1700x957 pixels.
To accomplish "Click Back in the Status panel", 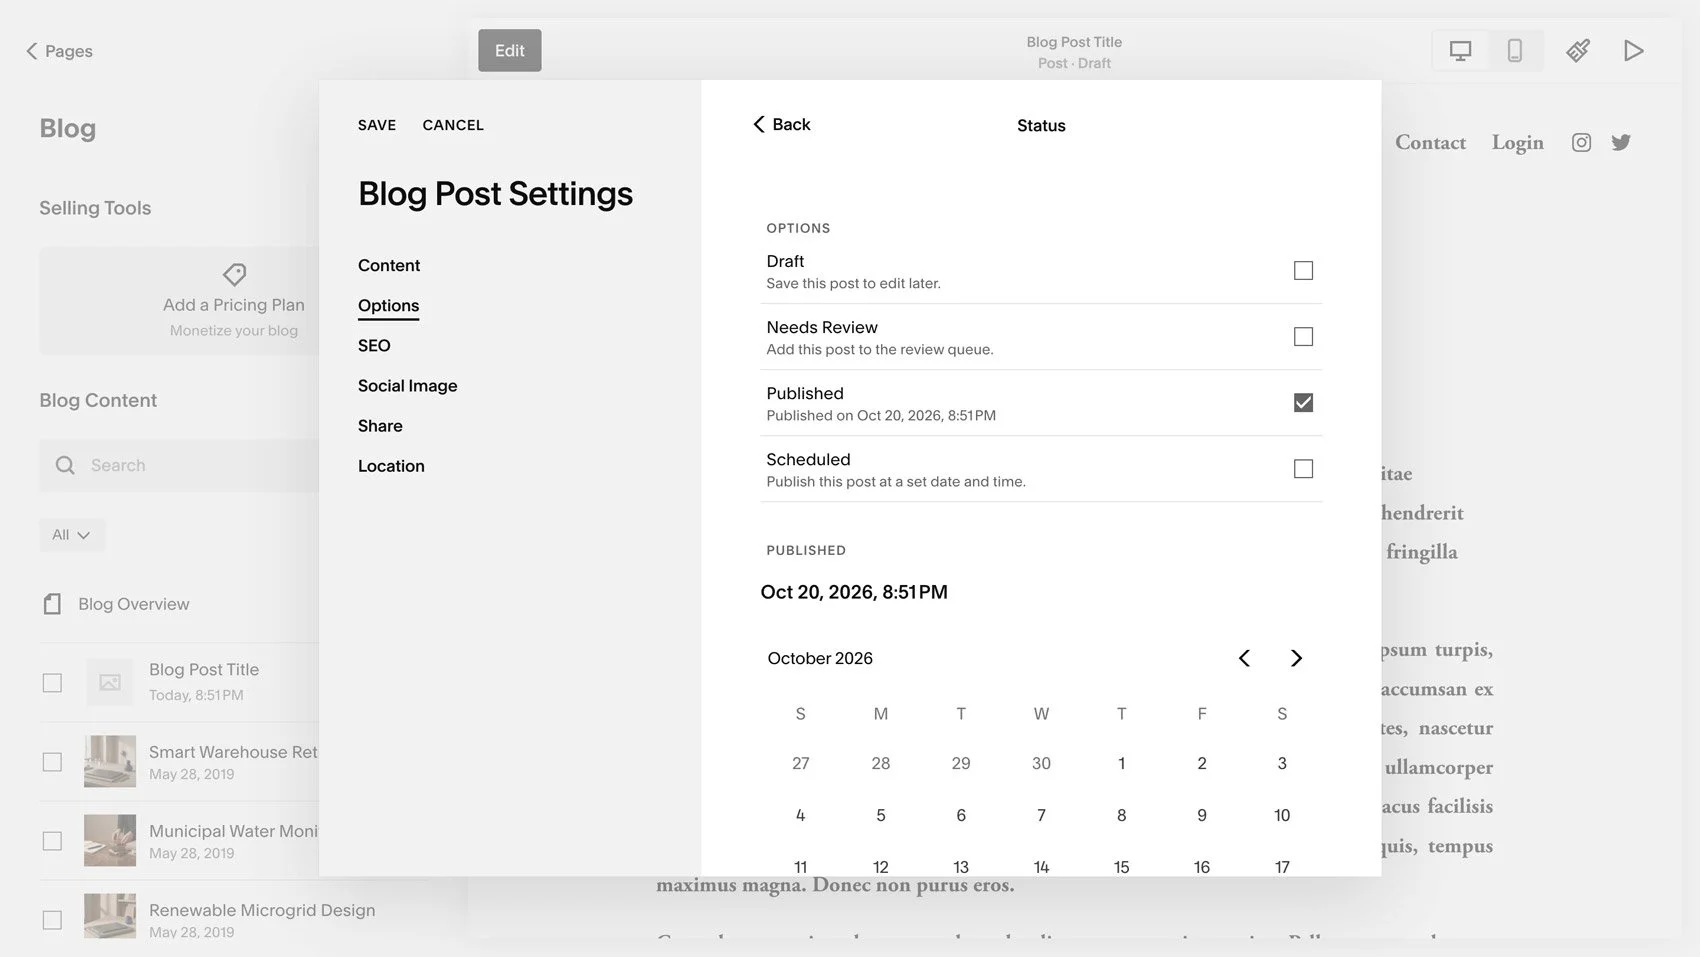I will pyautogui.click(x=781, y=124).
